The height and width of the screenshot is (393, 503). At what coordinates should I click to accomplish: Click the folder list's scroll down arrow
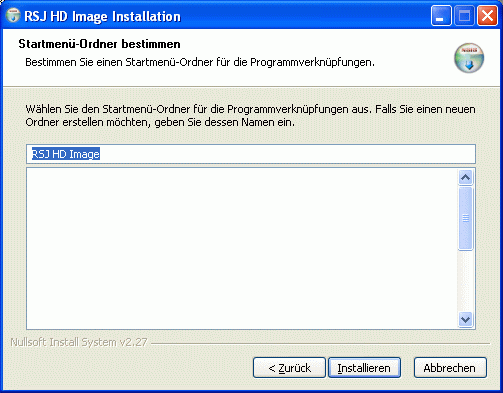(x=465, y=320)
